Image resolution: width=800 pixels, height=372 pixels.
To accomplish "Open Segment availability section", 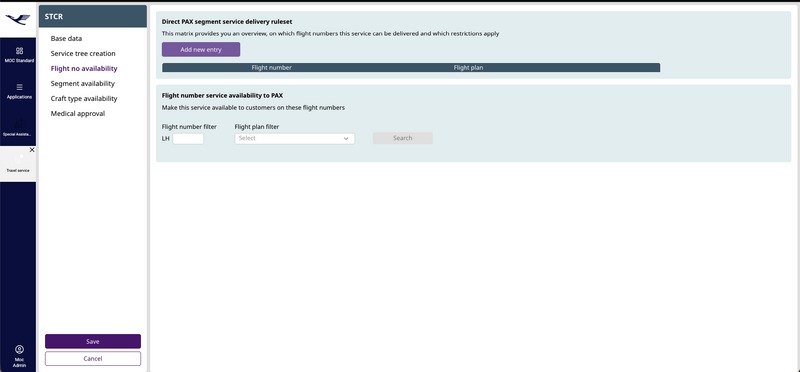I will (x=83, y=84).
